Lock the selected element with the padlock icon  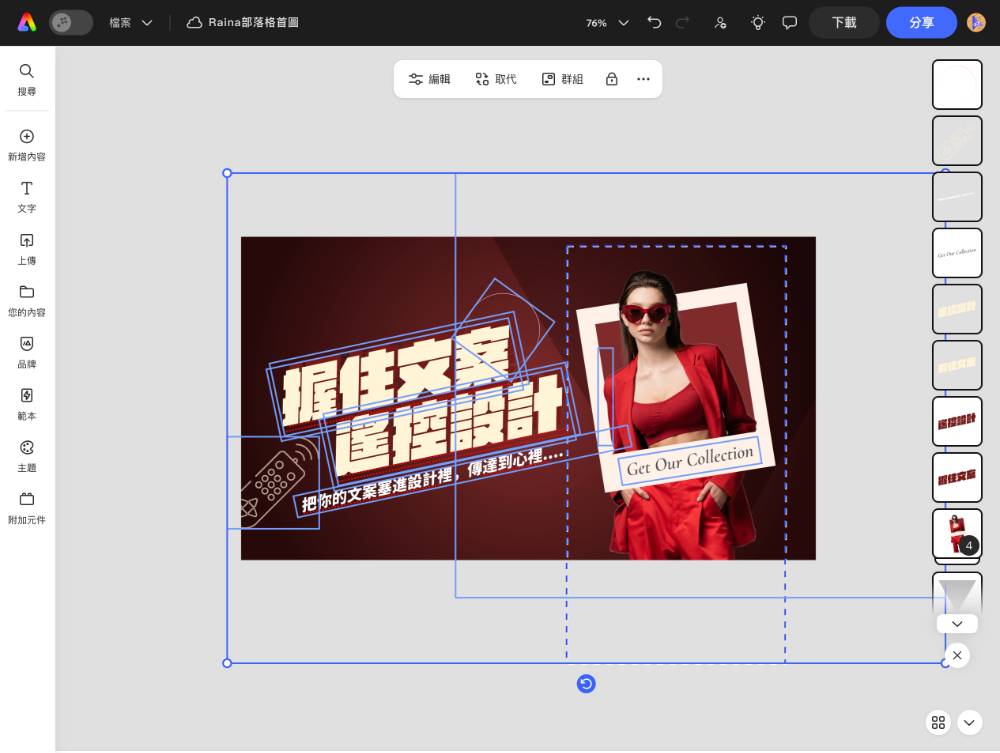[x=611, y=78]
